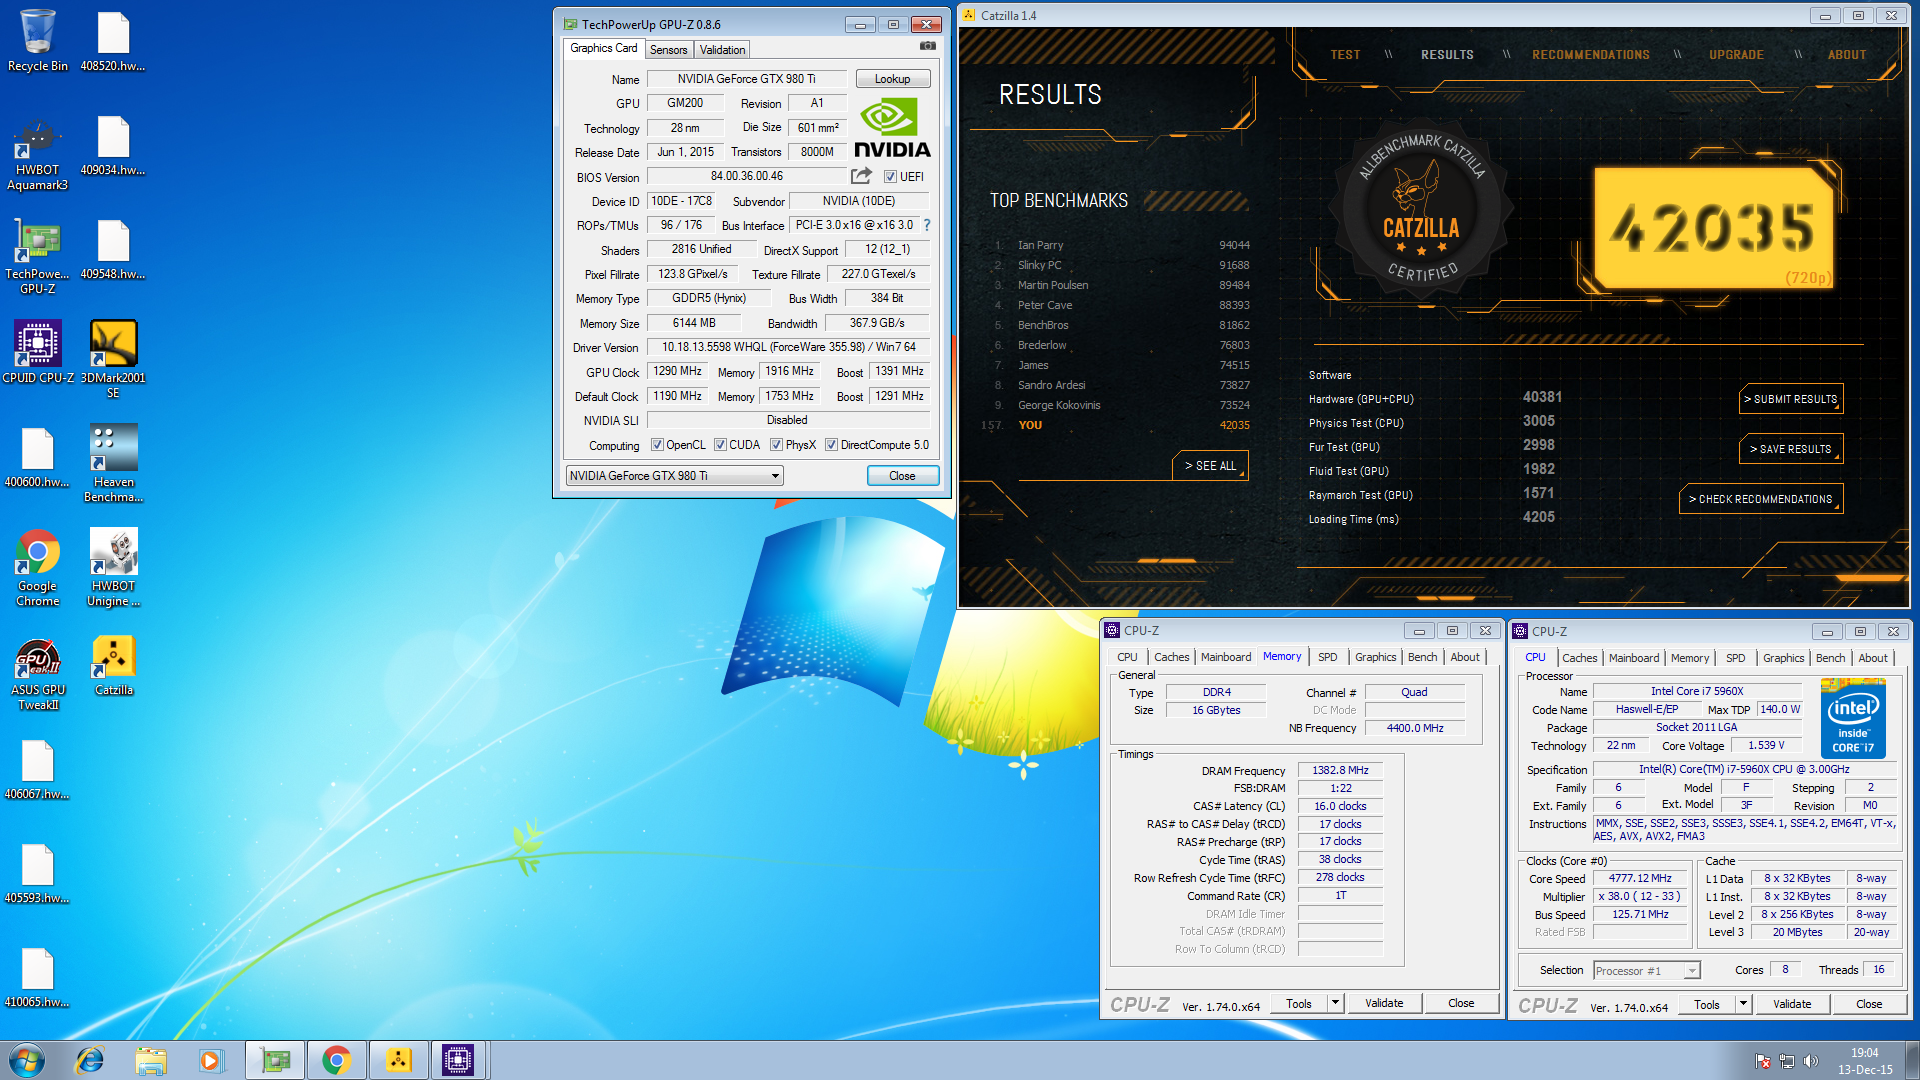Expand GPU selector dropdown in GPU-Z

(x=775, y=476)
